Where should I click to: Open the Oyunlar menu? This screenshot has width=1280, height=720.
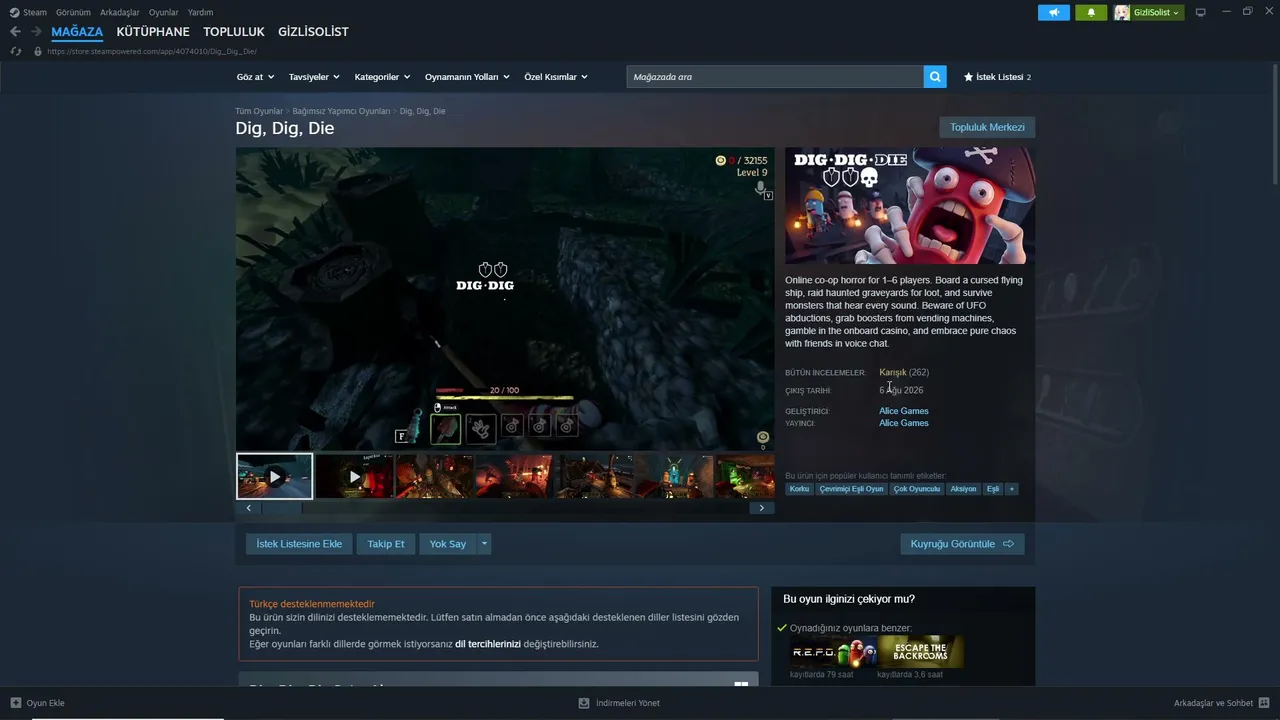pyautogui.click(x=164, y=12)
